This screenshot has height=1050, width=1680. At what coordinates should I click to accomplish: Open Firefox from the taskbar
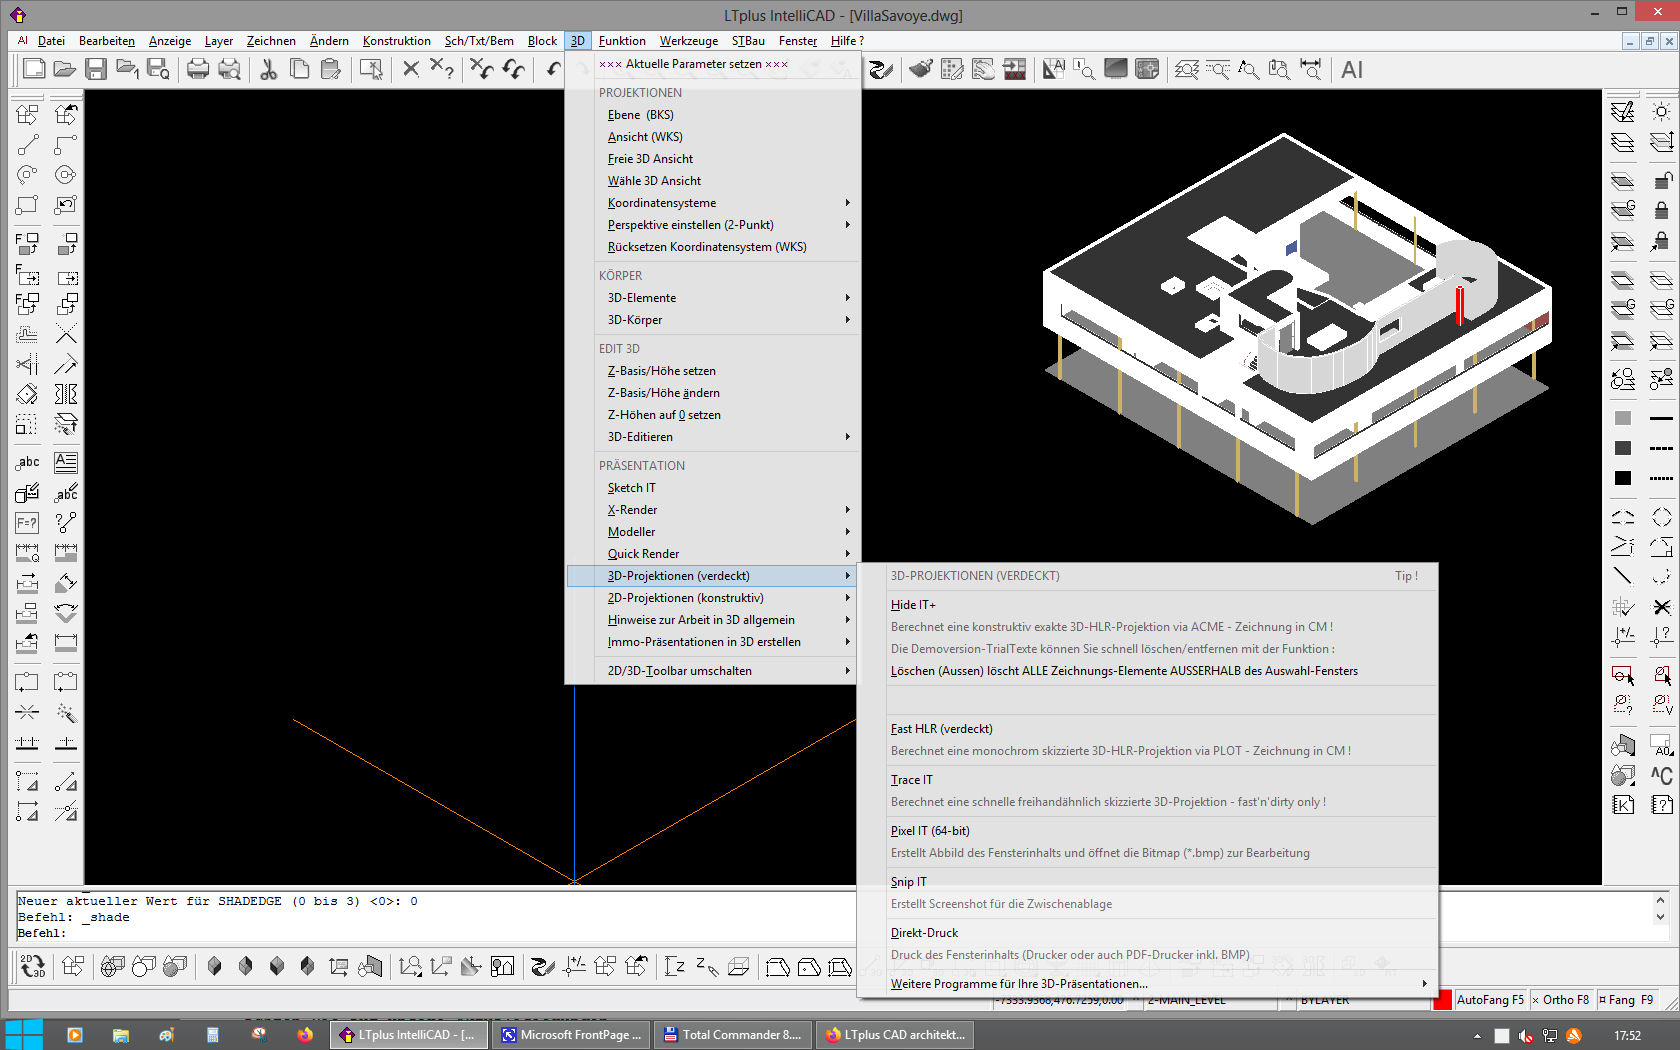[x=305, y=1035]
